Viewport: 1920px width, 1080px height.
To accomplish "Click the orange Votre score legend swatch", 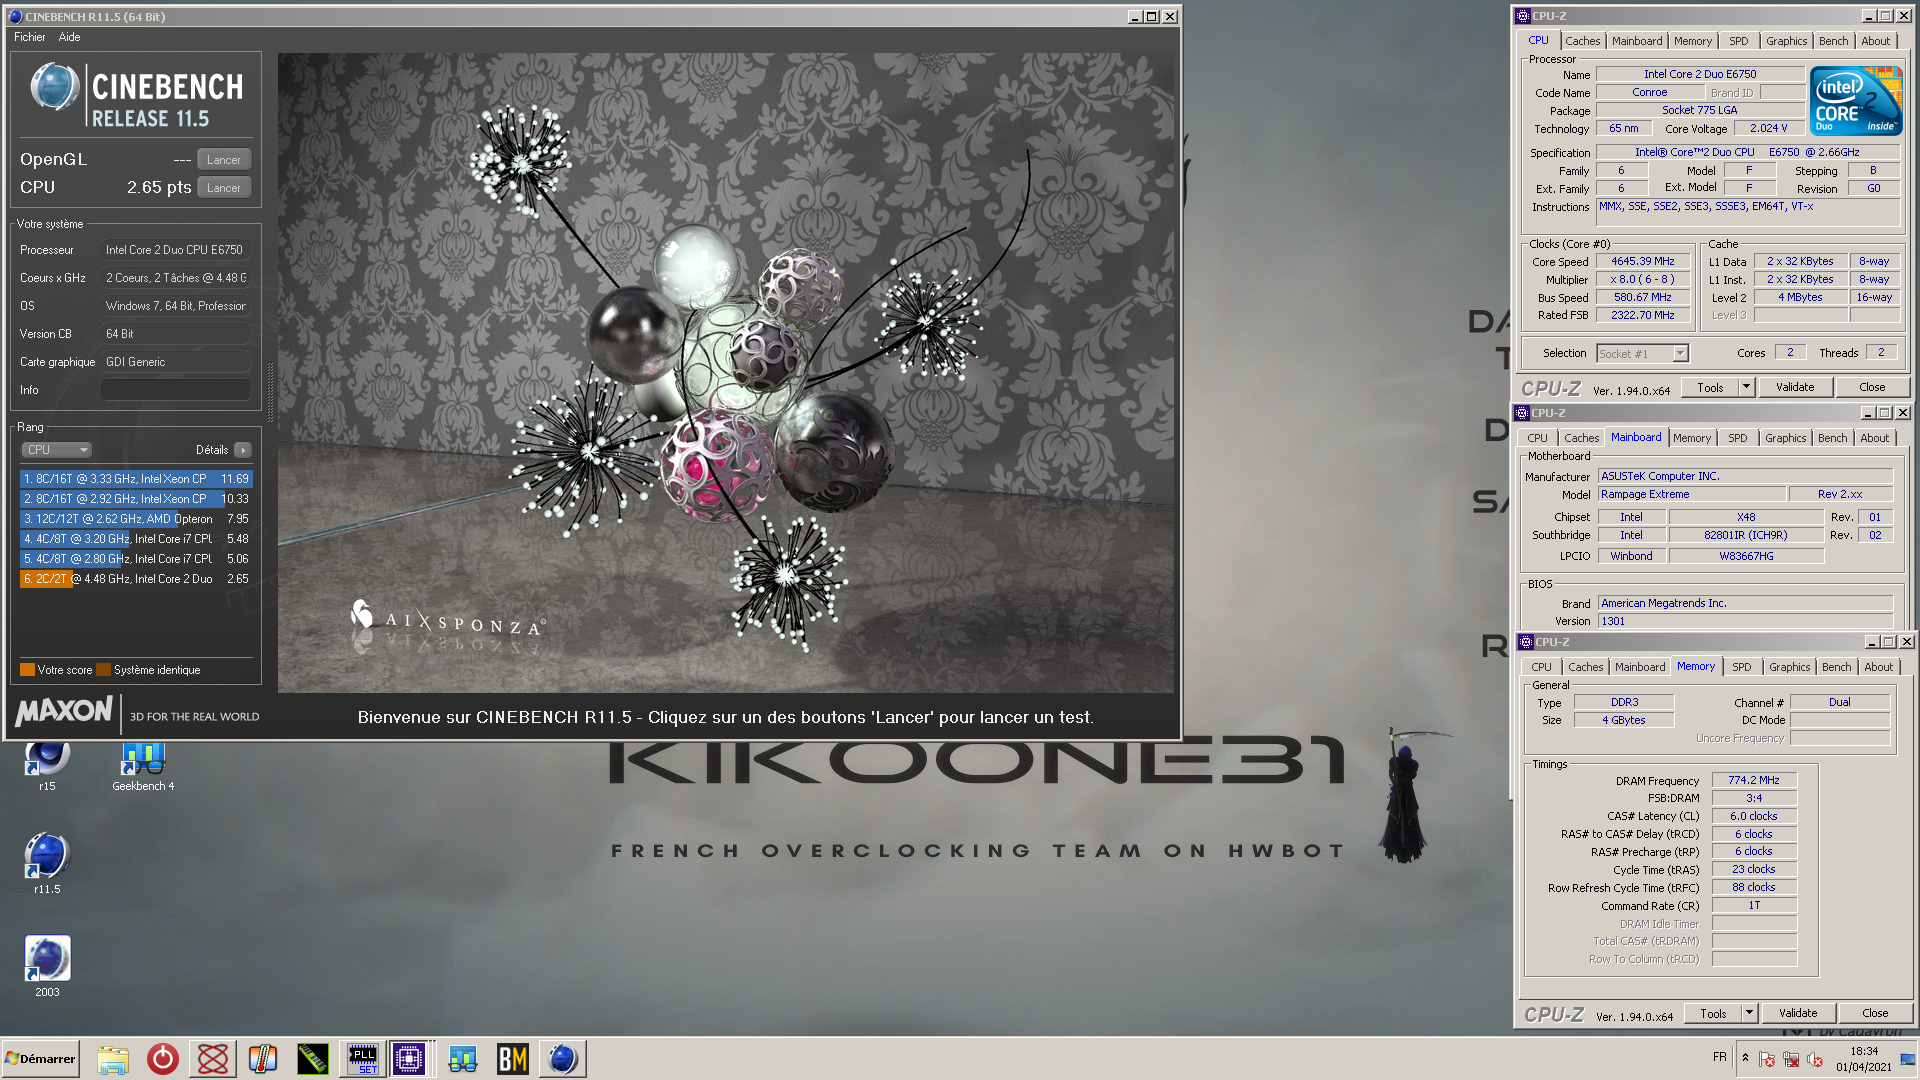I will pyautogui.click(x=27, y=670).
